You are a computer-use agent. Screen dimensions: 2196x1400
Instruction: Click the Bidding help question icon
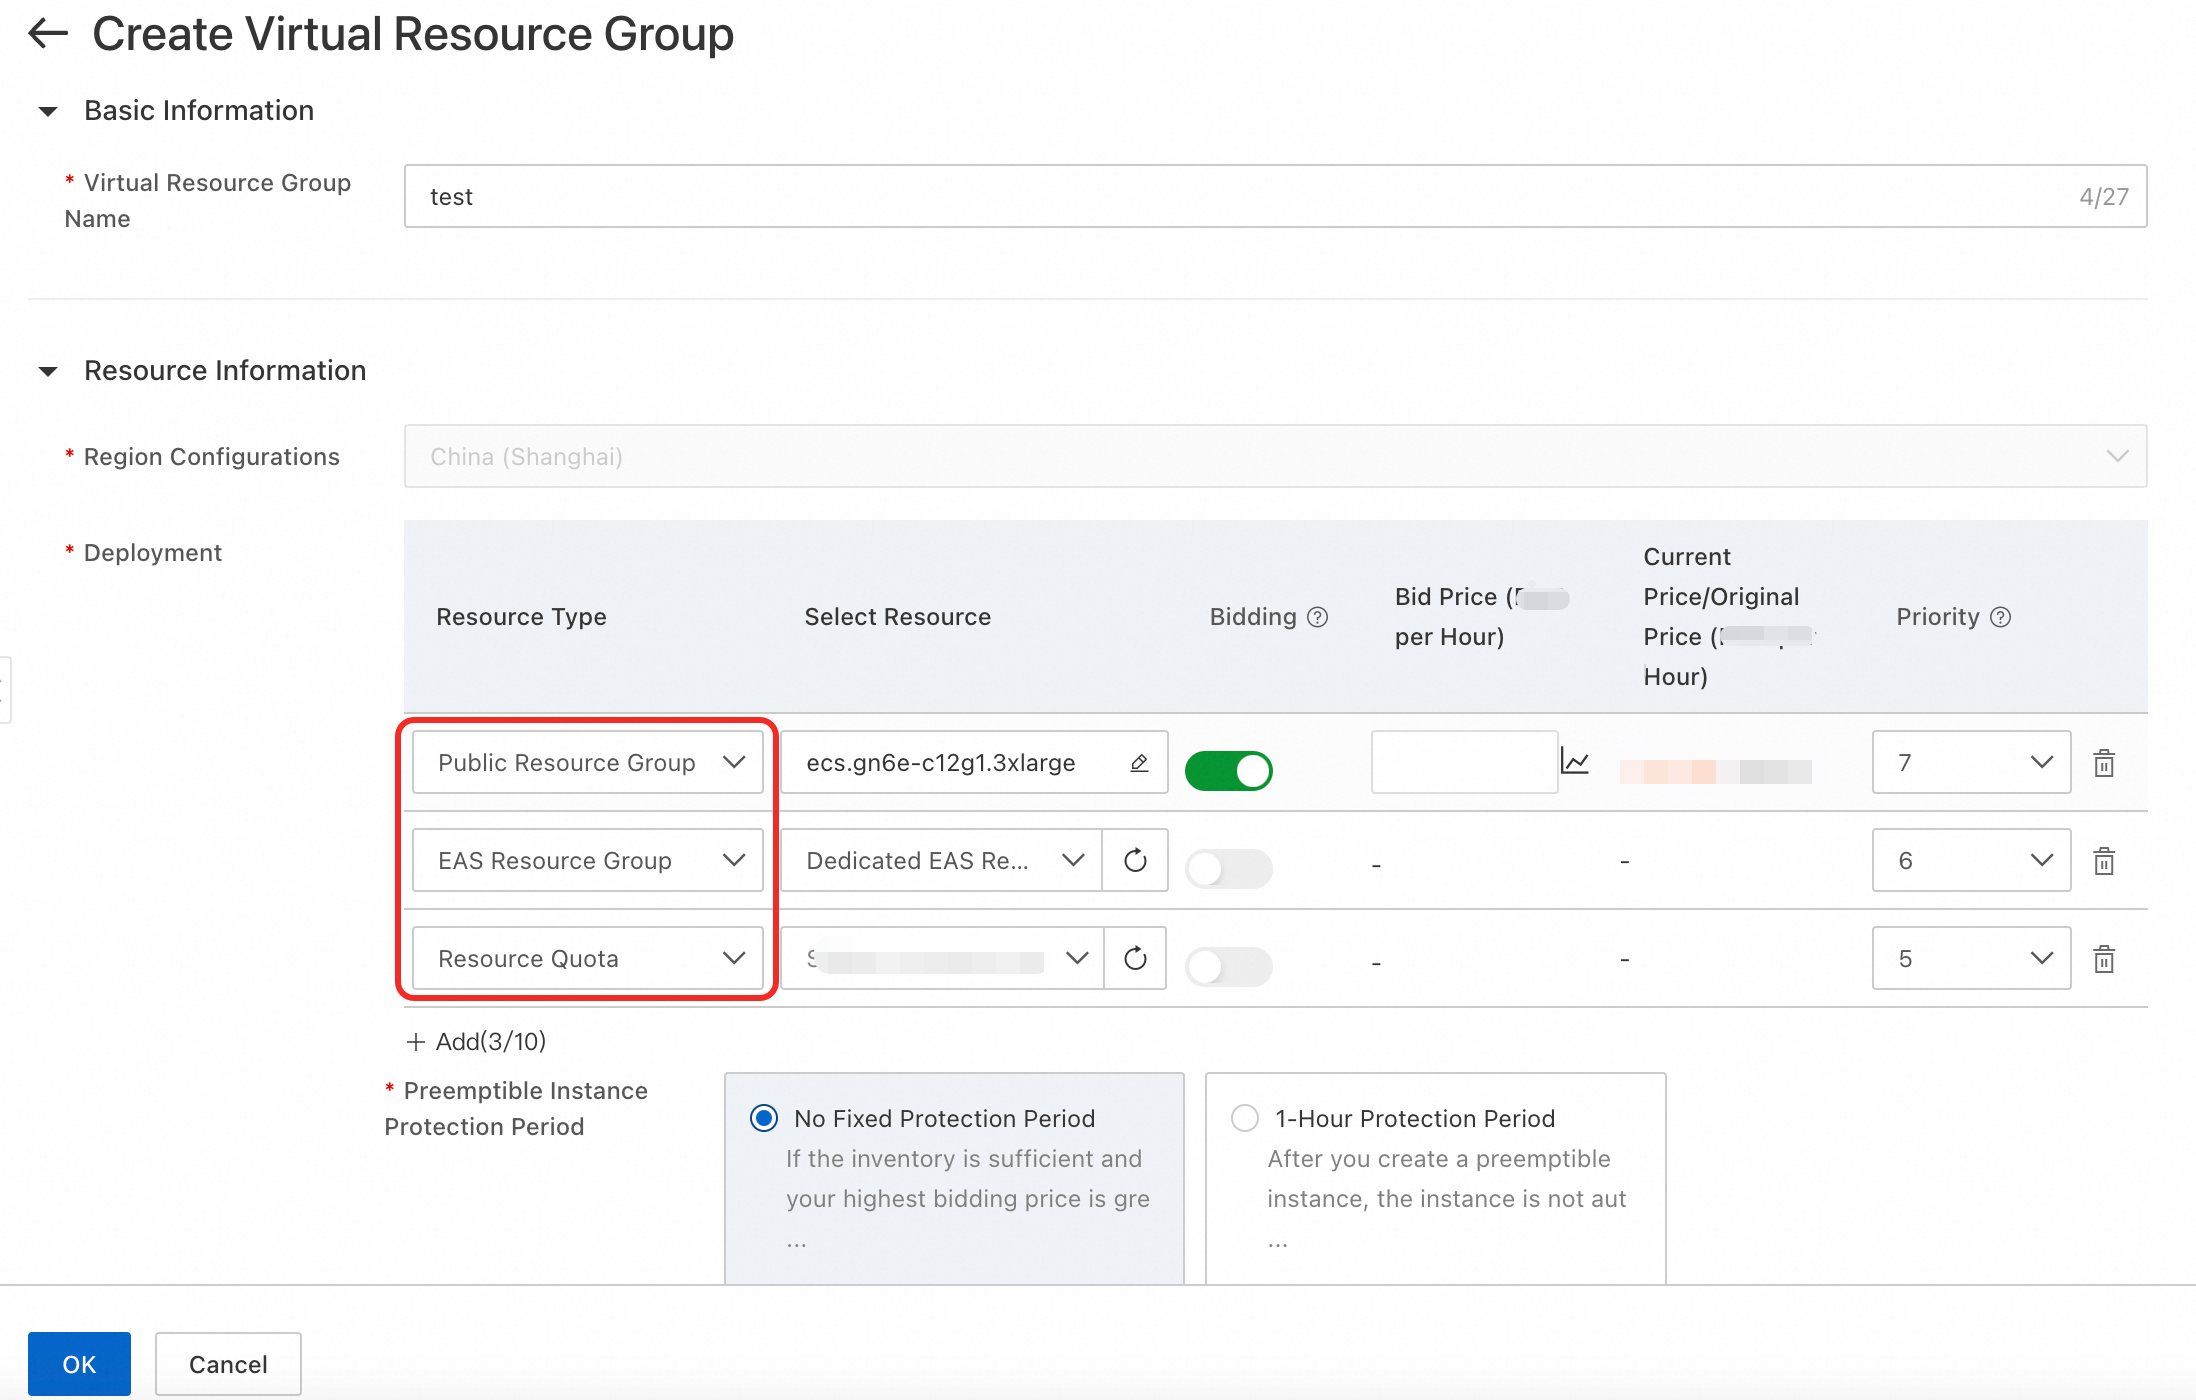[x=1318, y=617]
